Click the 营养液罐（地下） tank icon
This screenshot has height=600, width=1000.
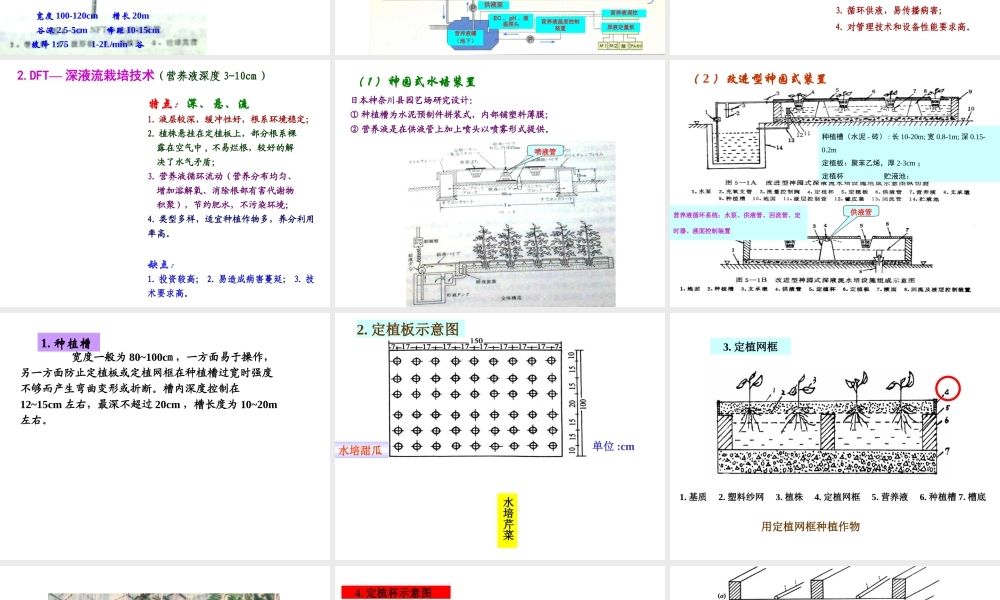(468, 35)
